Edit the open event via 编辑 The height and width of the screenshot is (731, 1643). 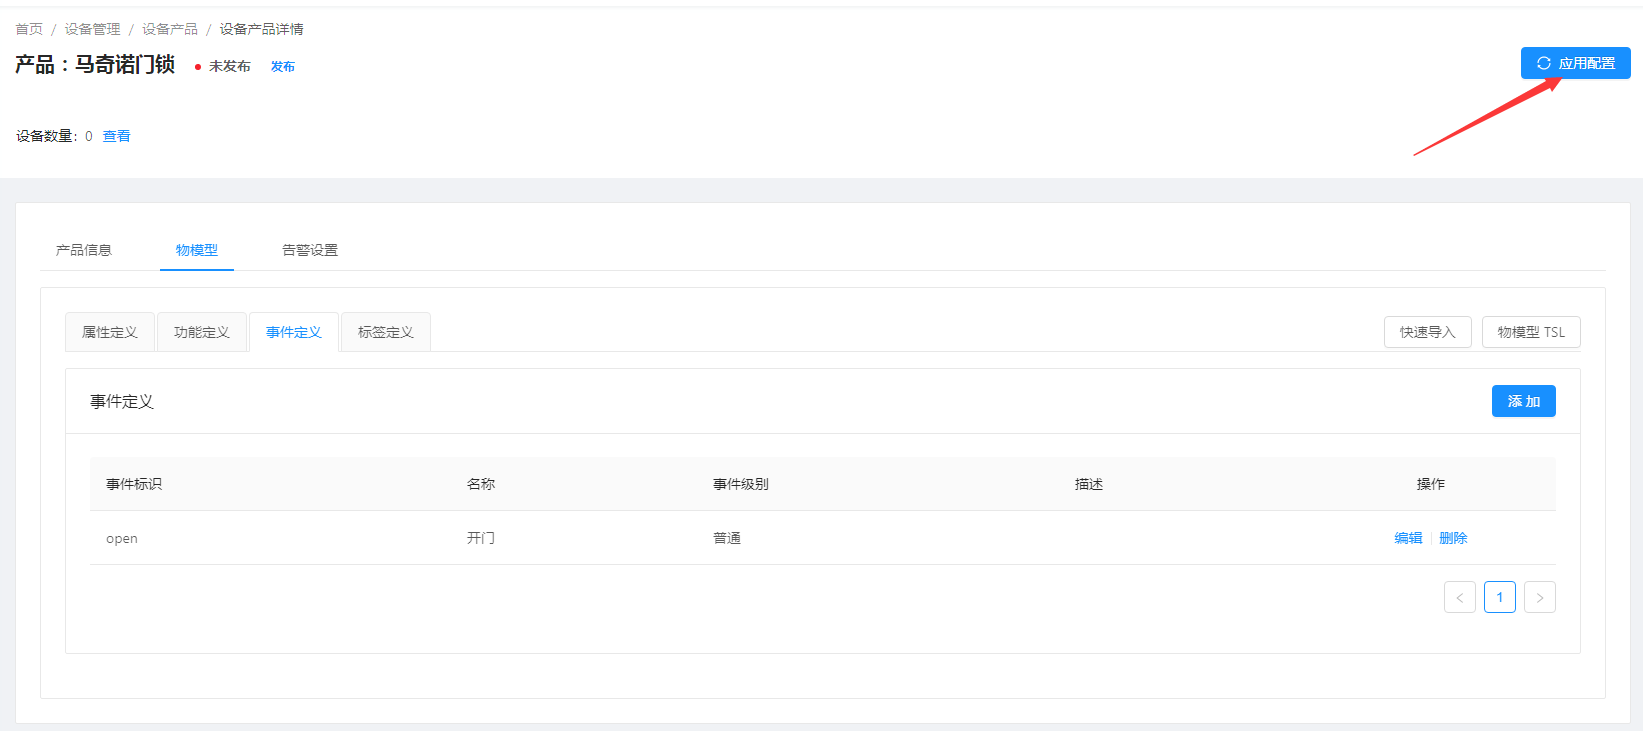[1408, 538]
